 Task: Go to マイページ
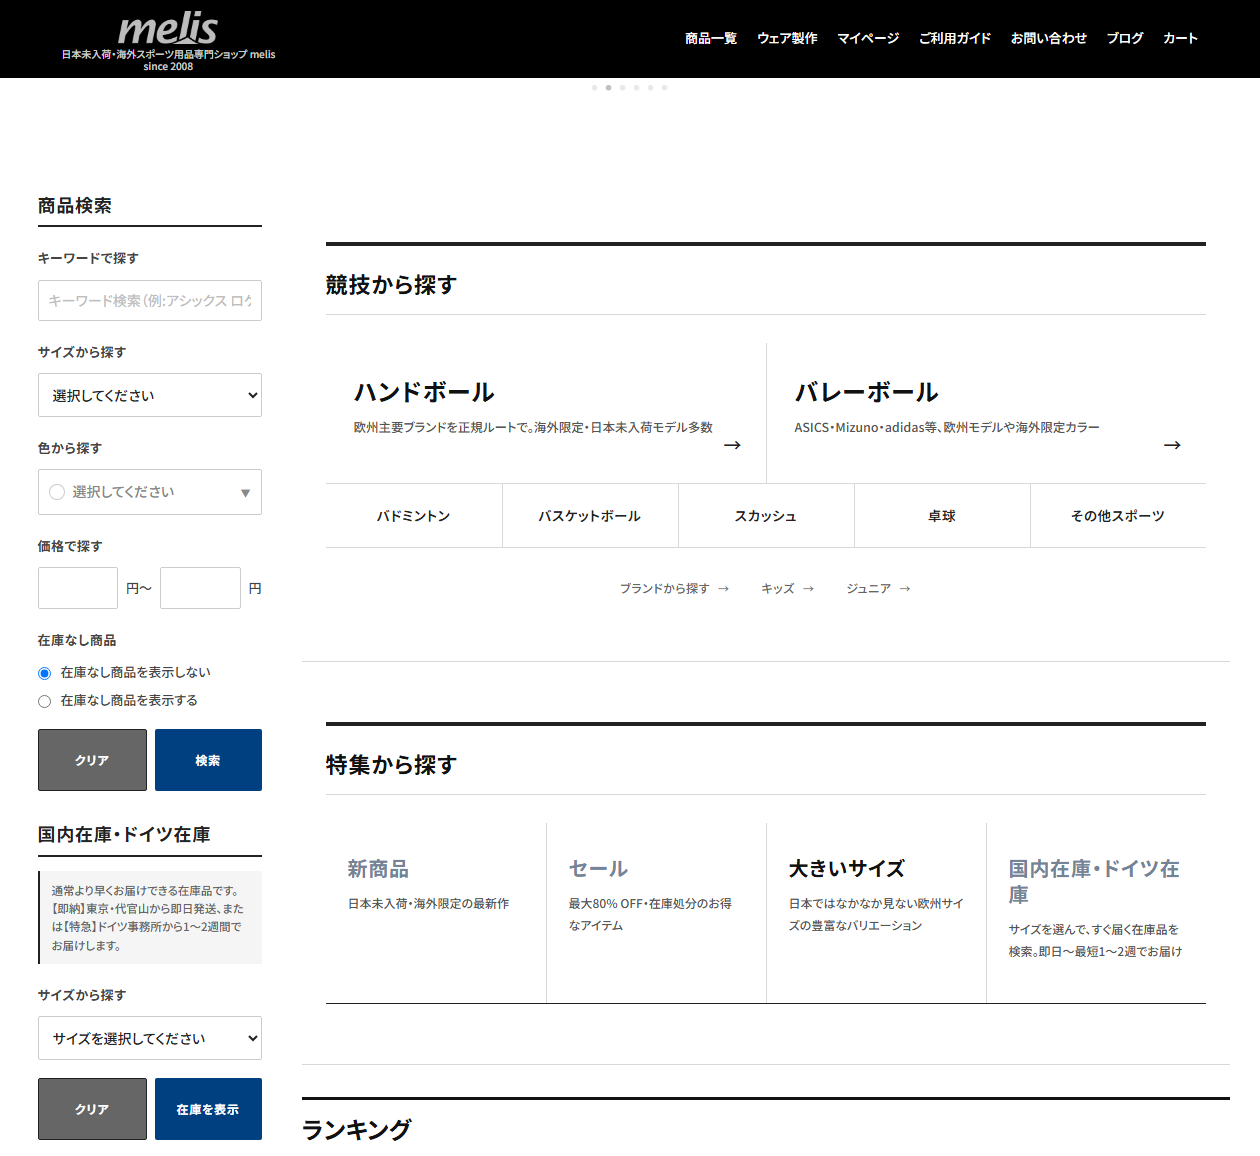coord(868,38)
